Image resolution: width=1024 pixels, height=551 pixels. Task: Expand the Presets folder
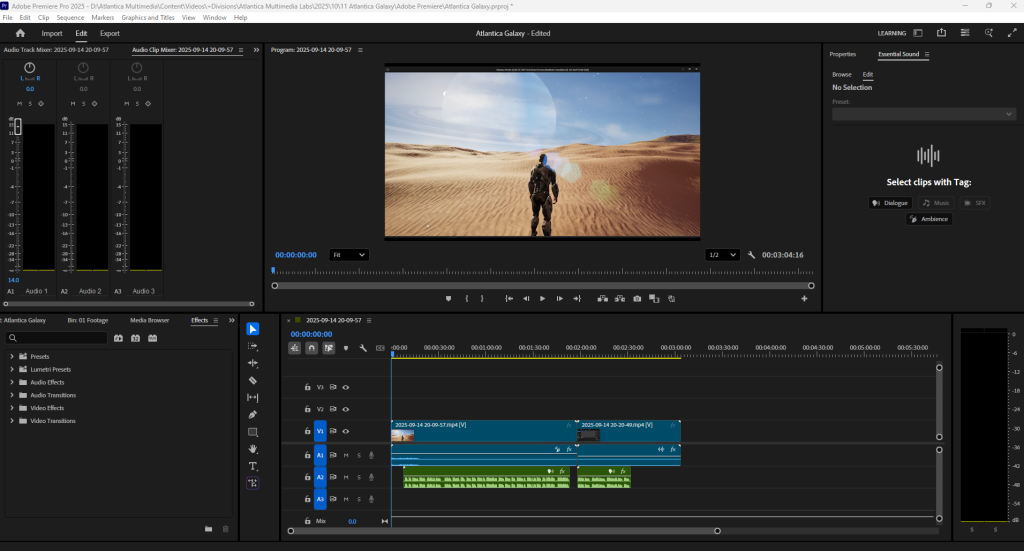tap(12, 356)
